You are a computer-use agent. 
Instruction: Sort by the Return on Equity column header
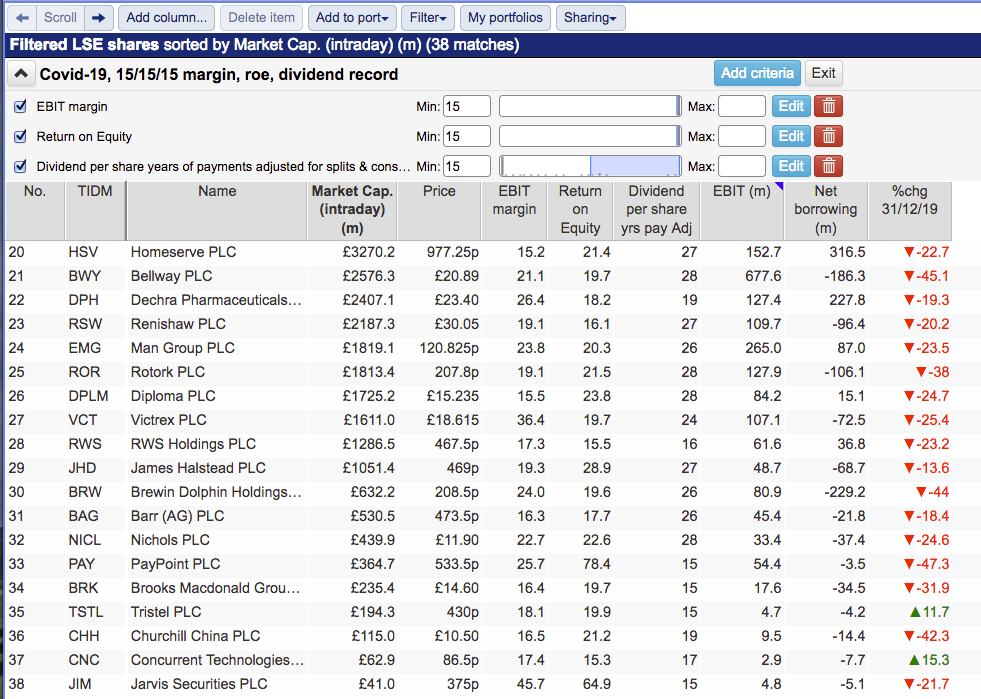tap(580, 210)
